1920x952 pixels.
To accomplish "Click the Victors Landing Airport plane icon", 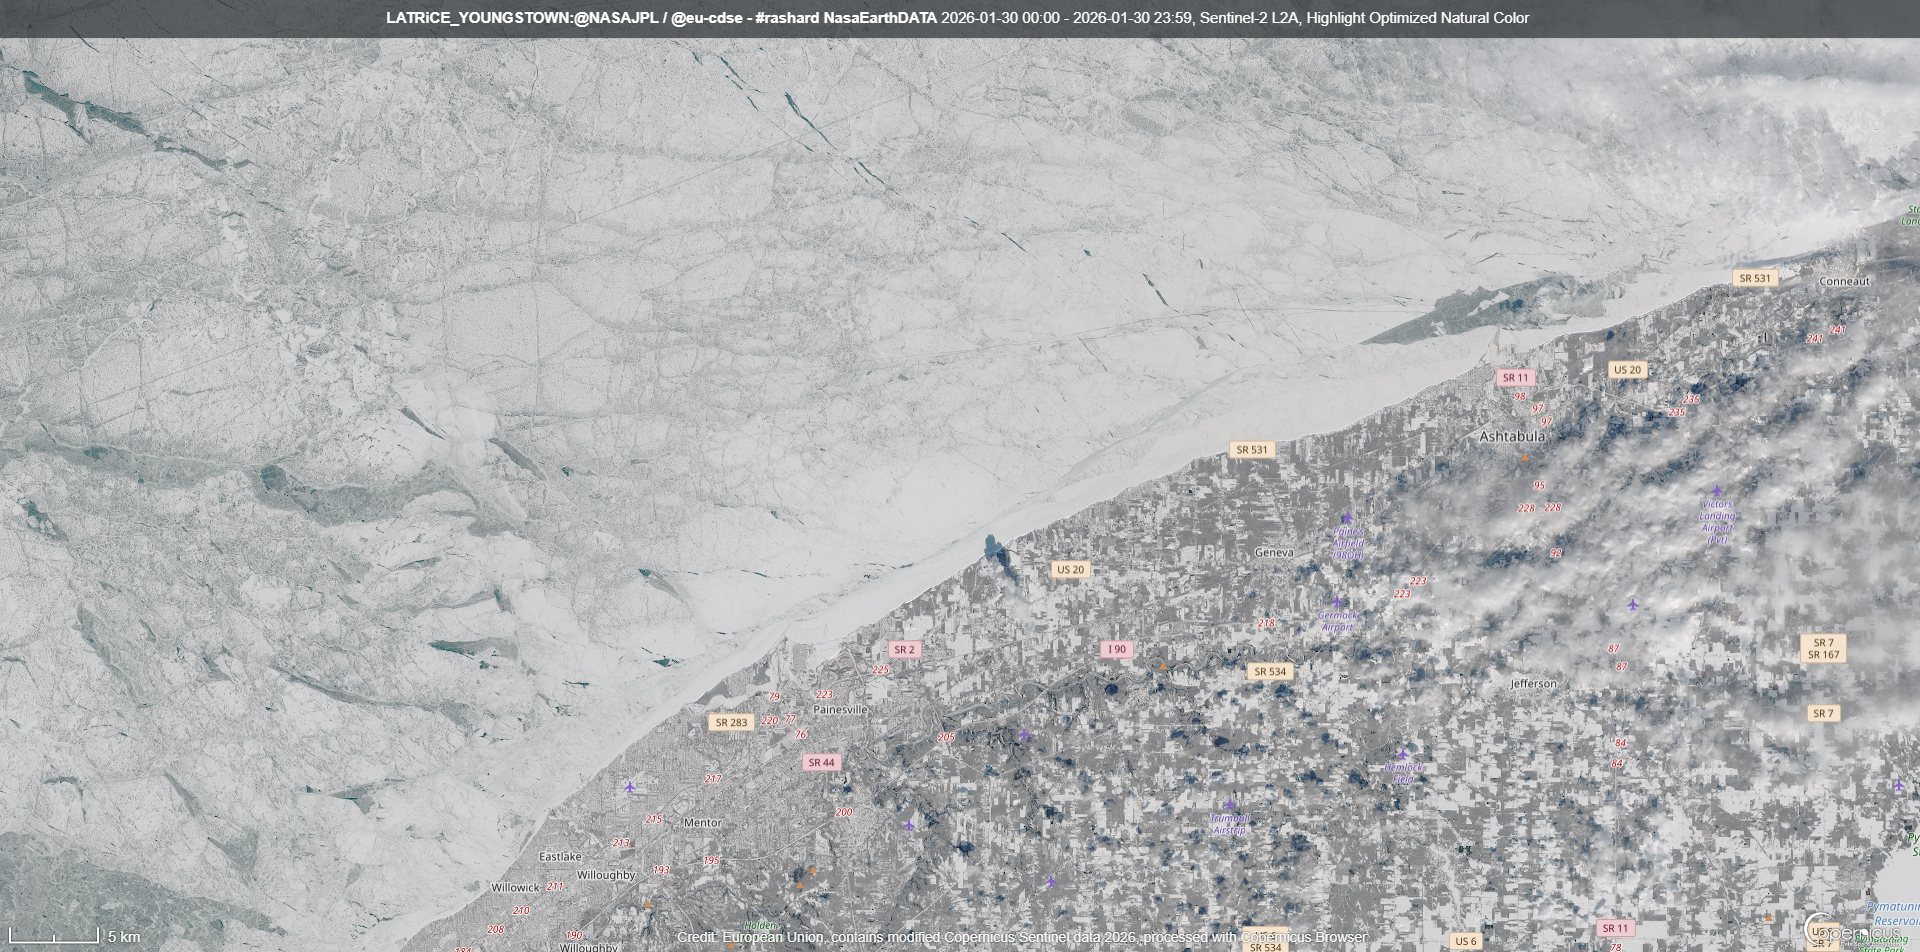I will (x=1717, y=491).
